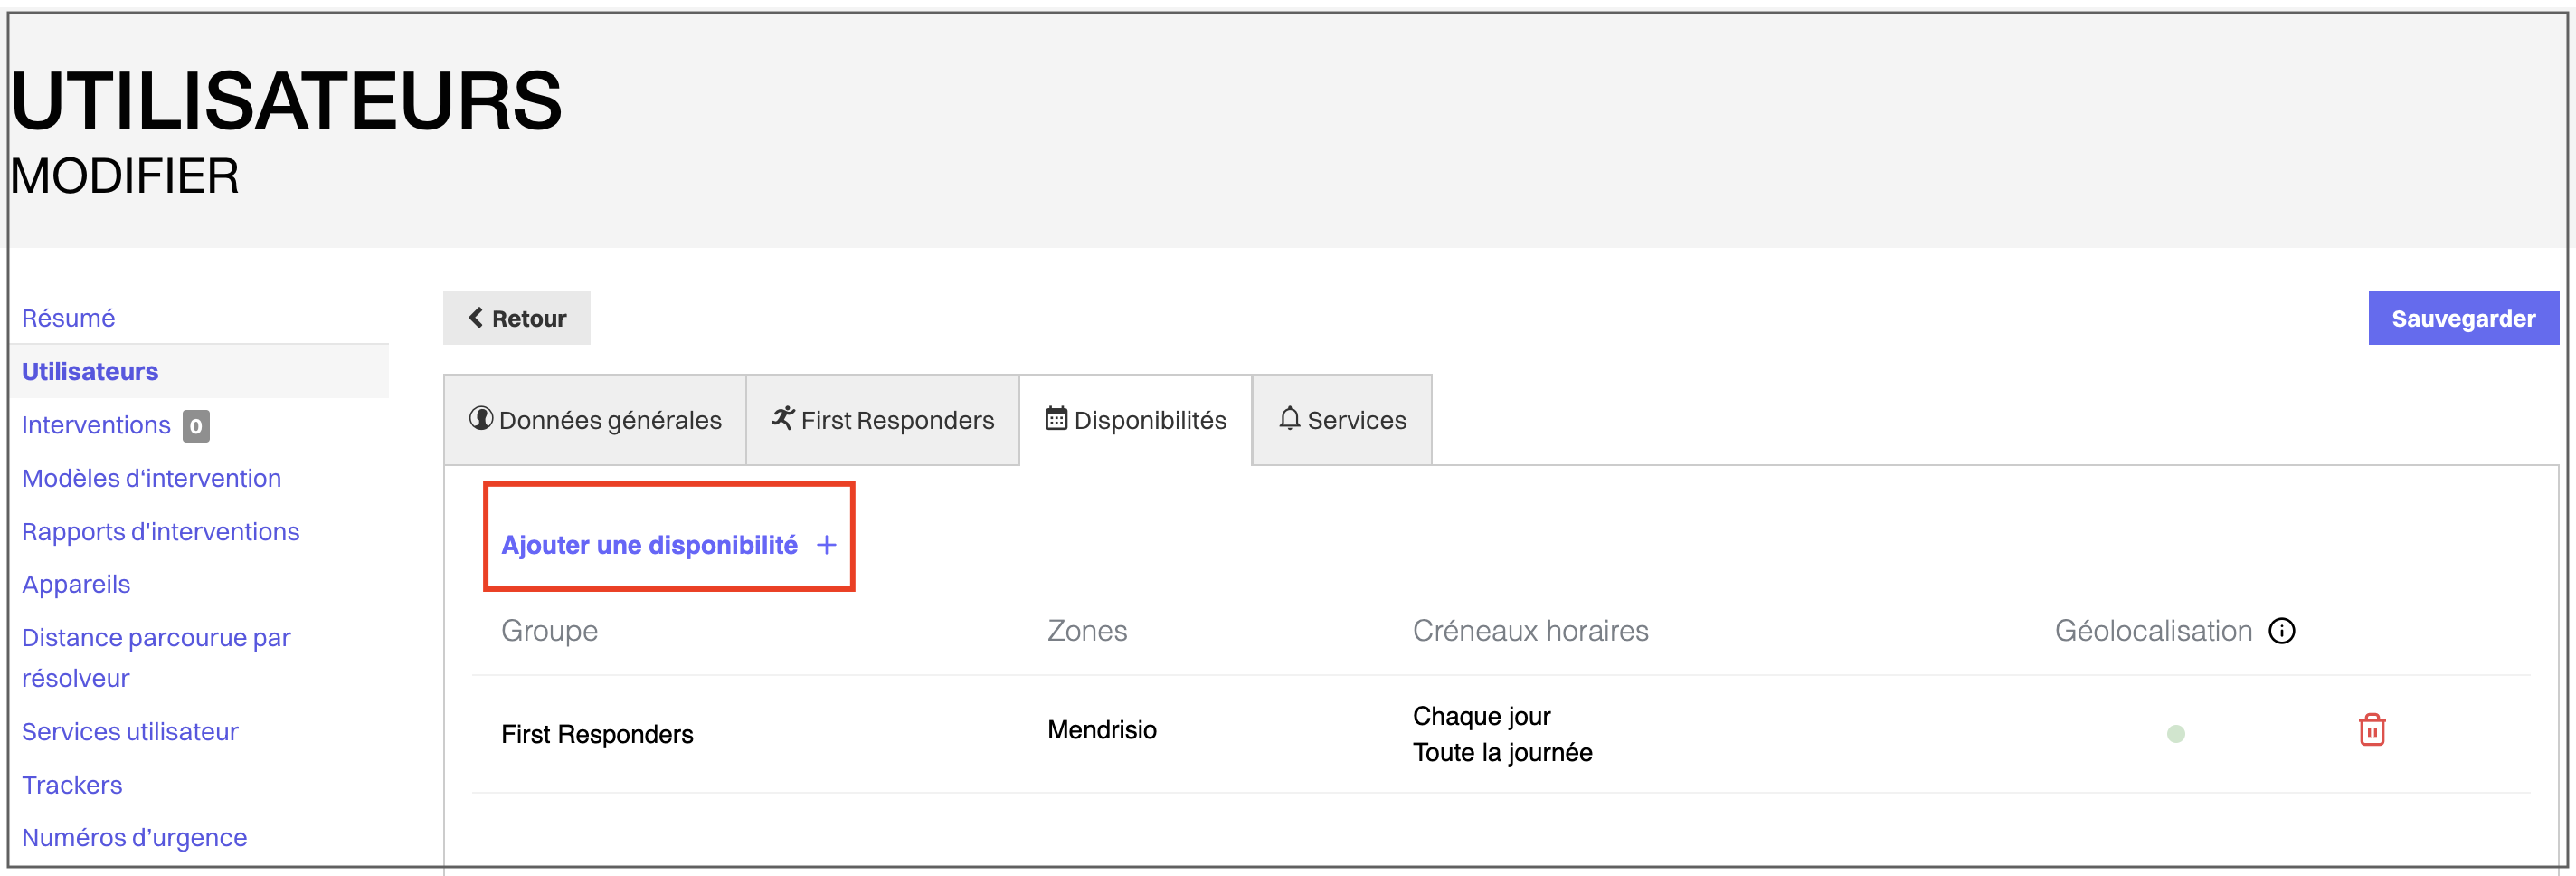Navigate to Résumé in the sidebar
This screenshot has width=2576, height=876.
point(67,317)
